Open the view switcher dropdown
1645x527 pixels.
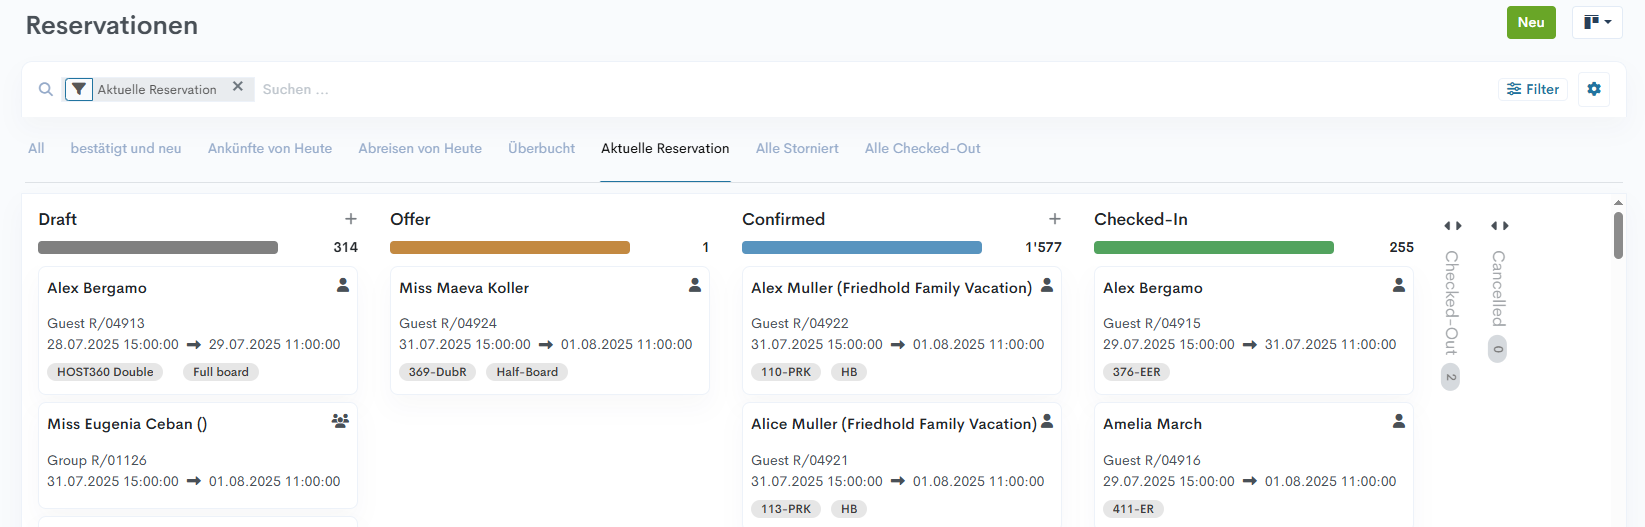[1597, 22]
